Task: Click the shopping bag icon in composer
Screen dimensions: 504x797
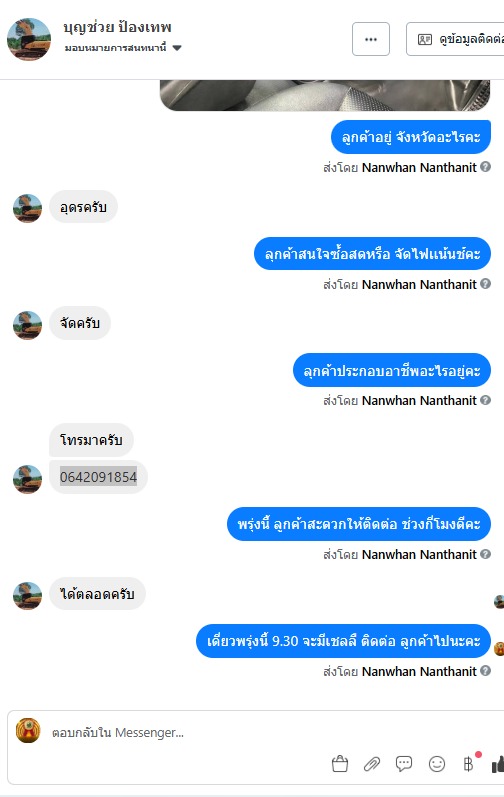Action: tap(339, 763)
